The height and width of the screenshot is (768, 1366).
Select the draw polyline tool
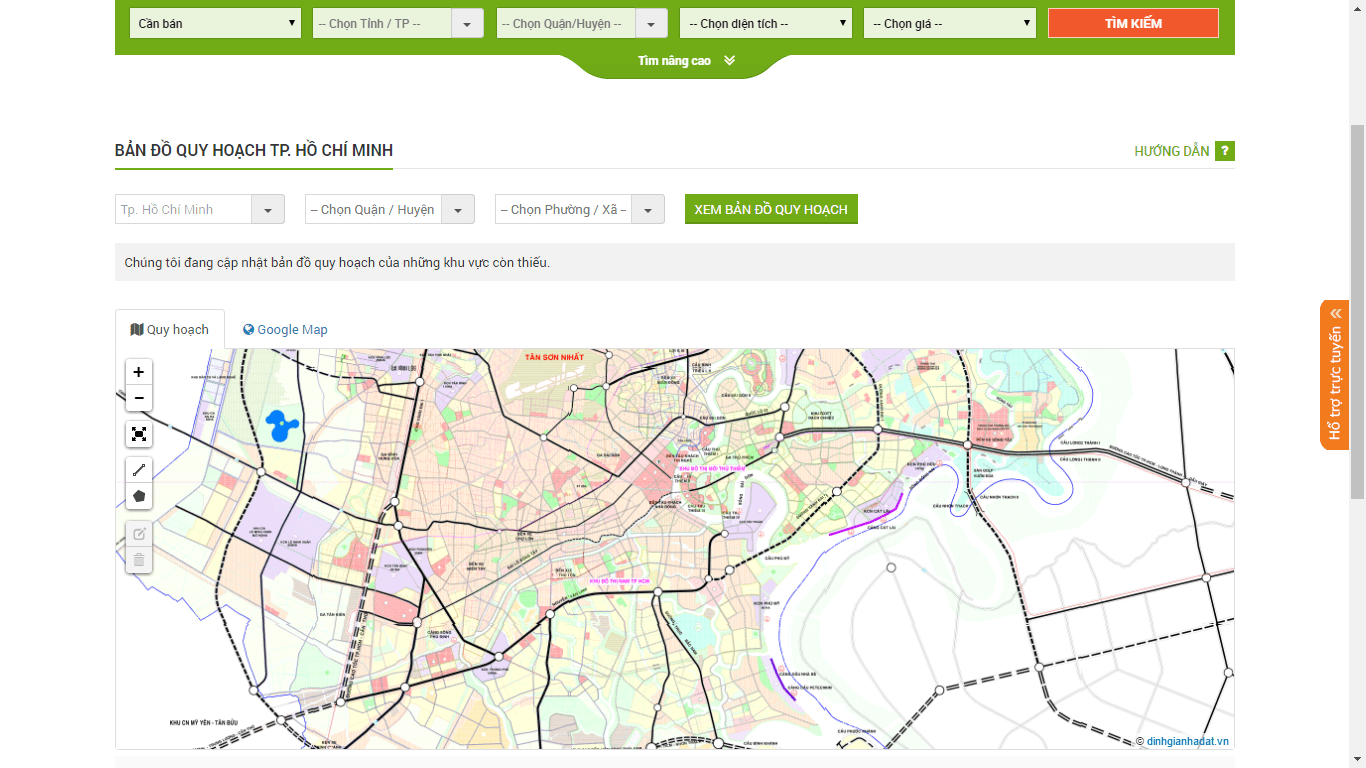click(139, 469)
